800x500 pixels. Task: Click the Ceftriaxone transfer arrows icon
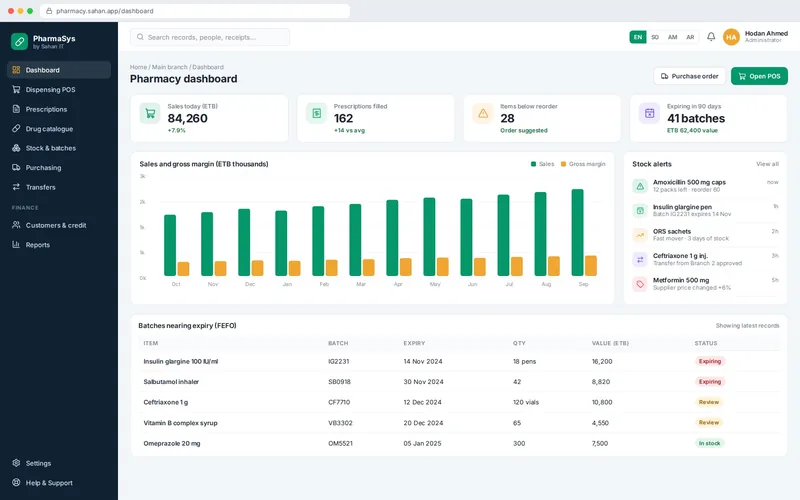coord(640,259)
